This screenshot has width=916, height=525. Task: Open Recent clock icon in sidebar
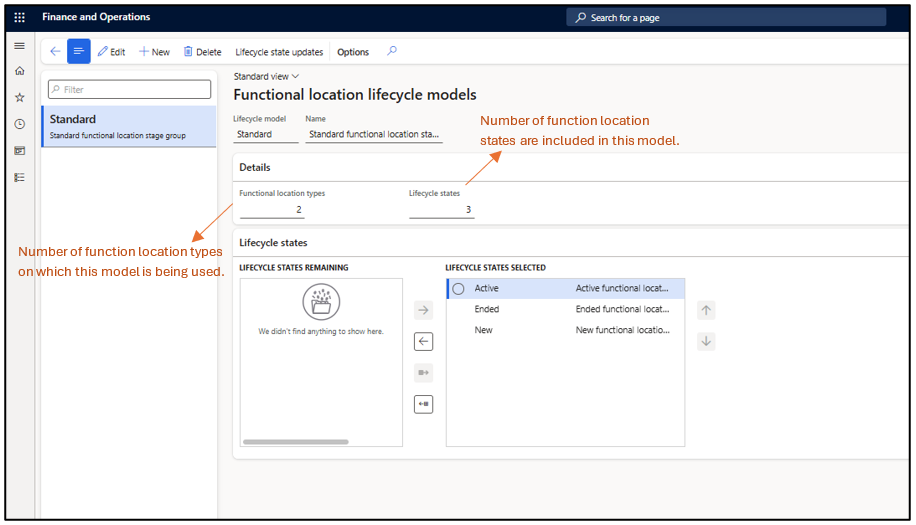[x=19, y=124]
